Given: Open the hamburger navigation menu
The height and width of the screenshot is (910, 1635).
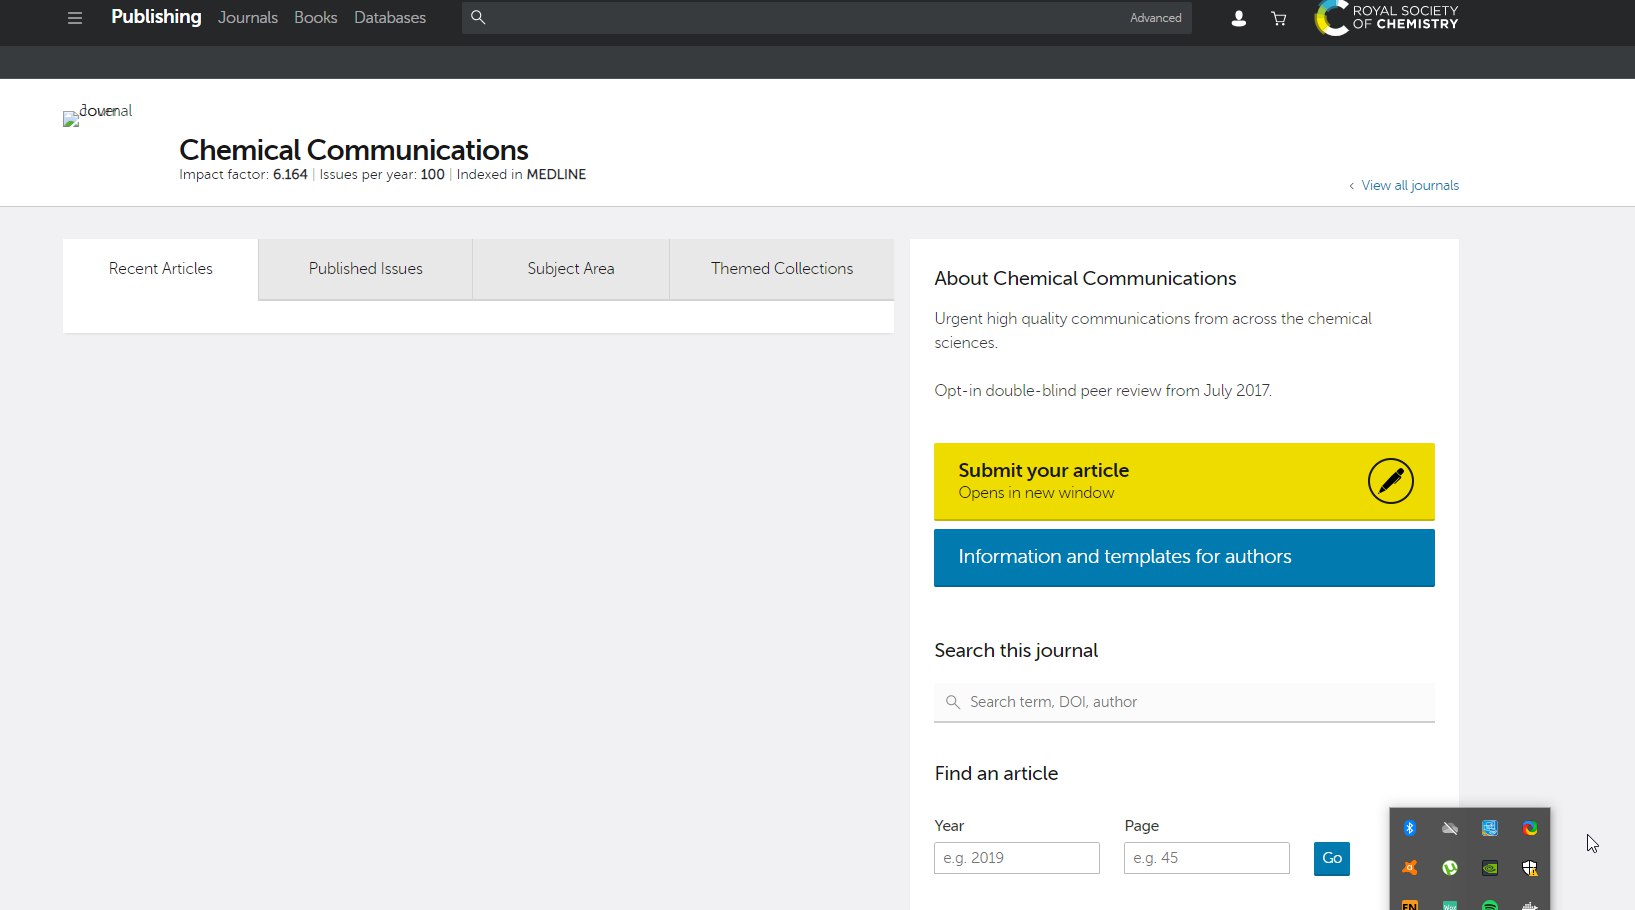Looking at the screenshot, I should click(x=75, y=18).
